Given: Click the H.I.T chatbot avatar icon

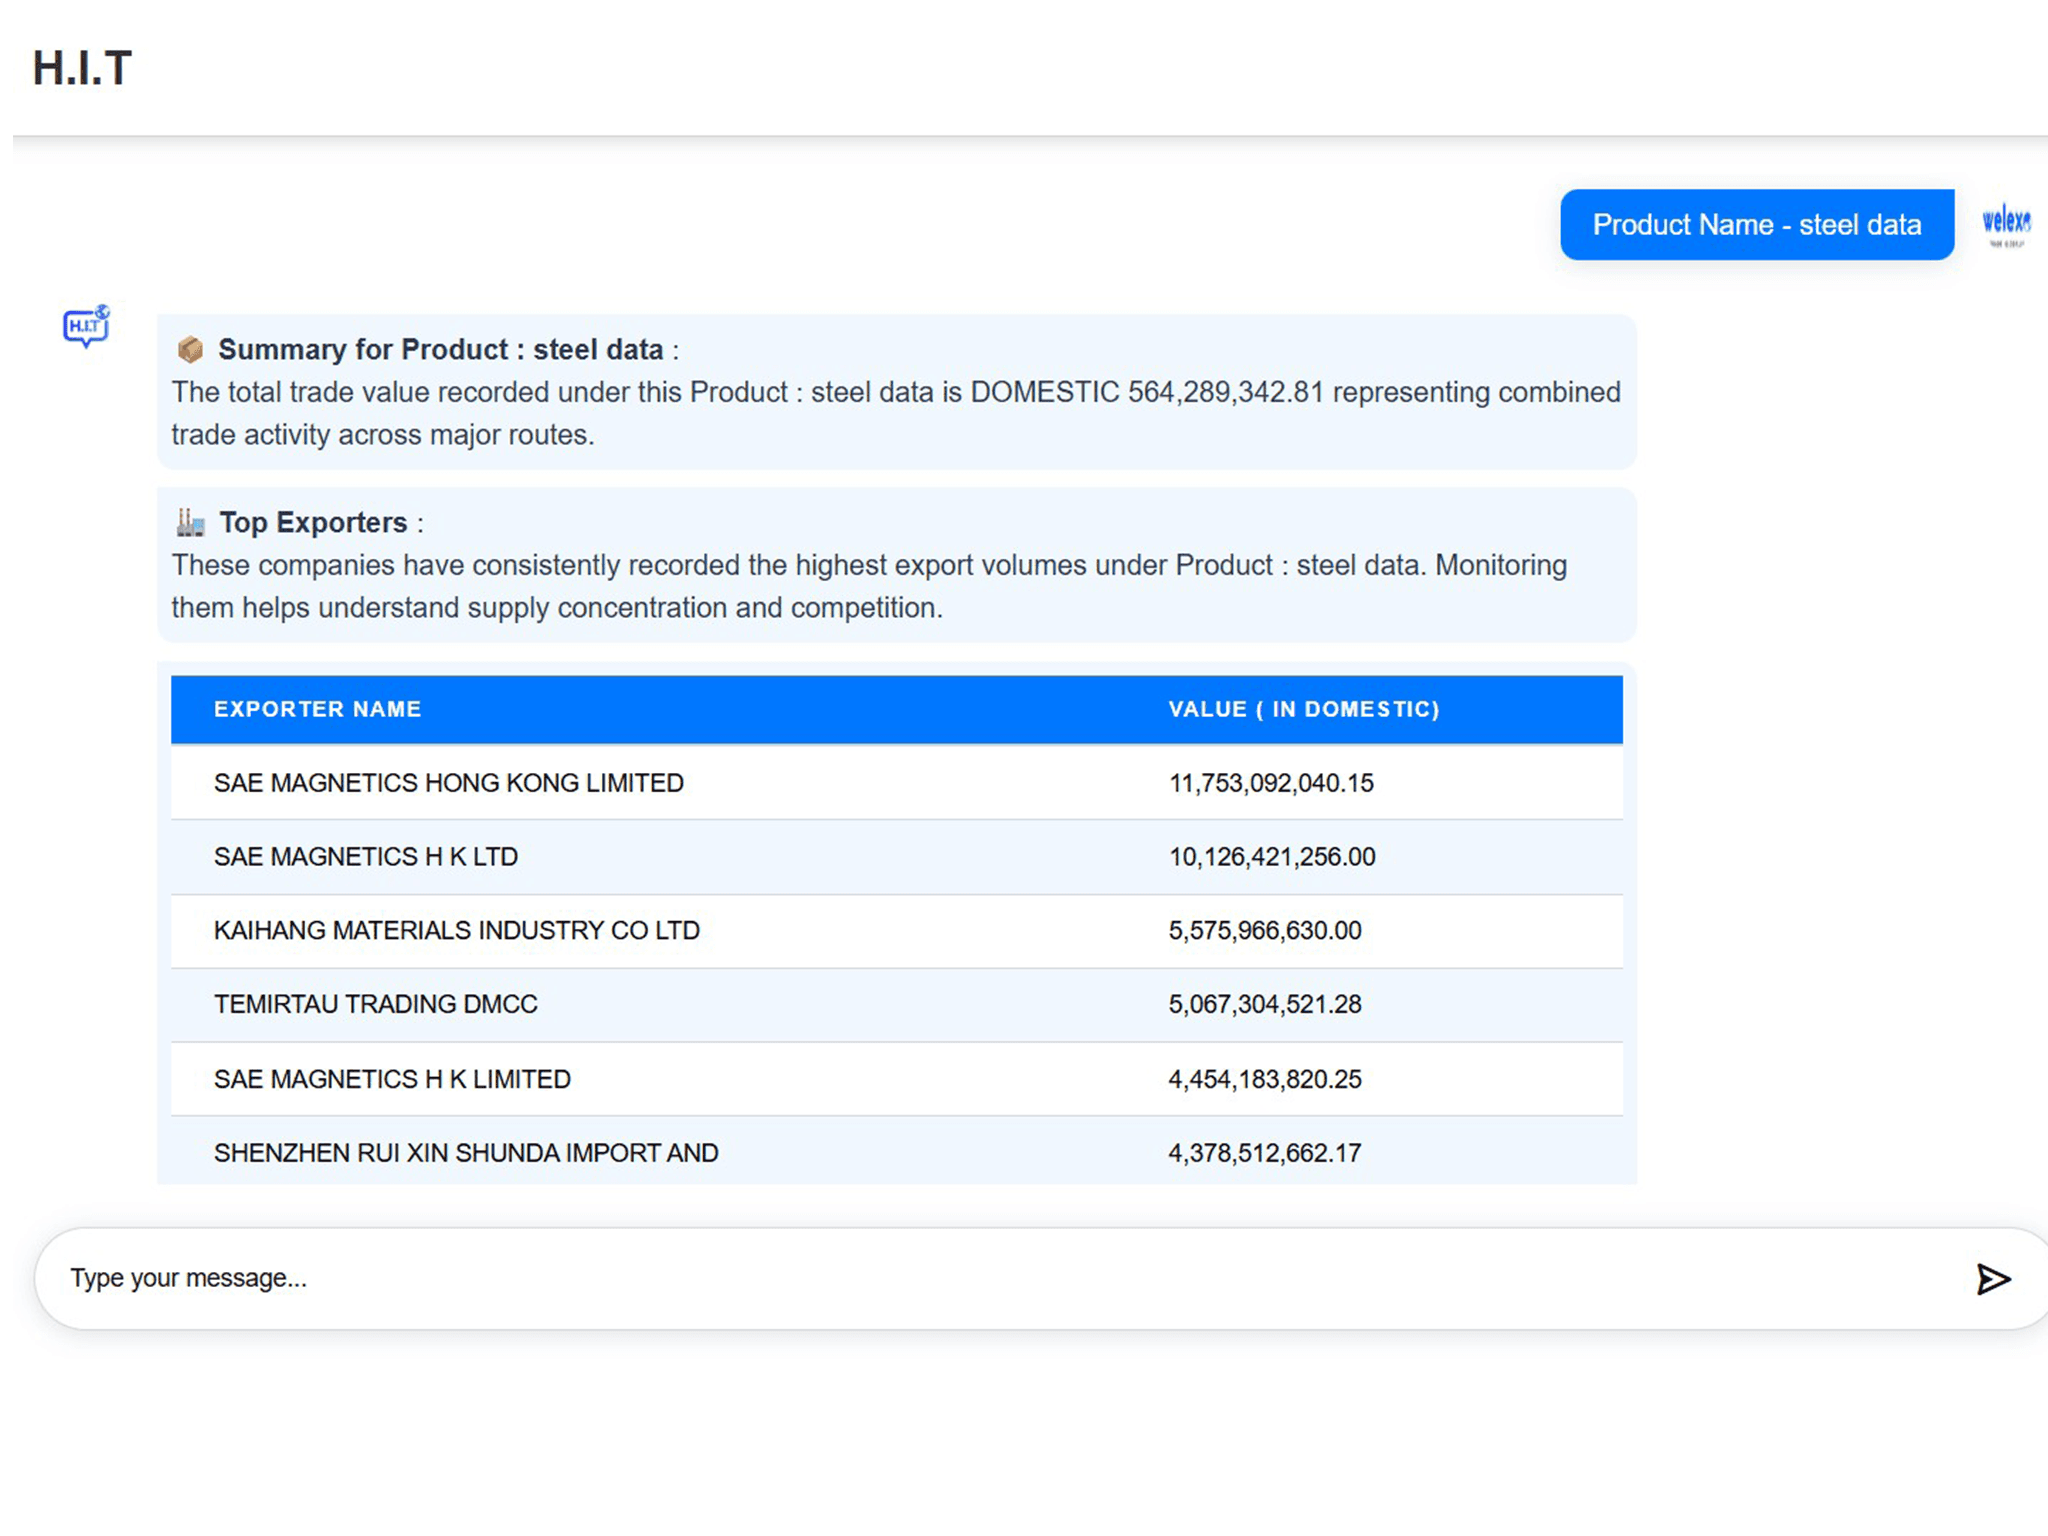Looking at the screenshot, I should coord(86,326).
